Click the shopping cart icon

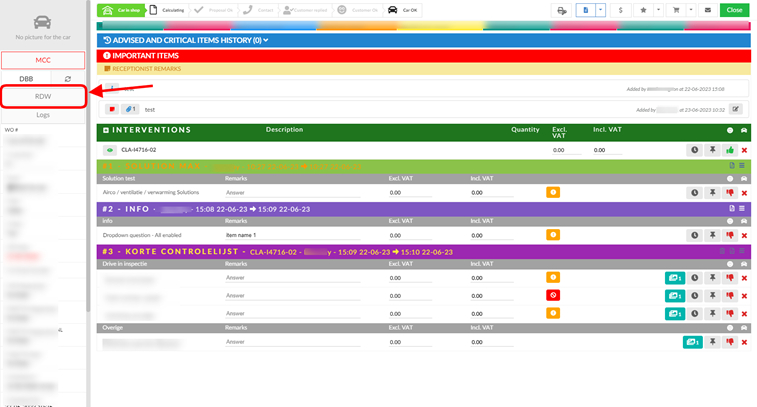tap(676, 10)
